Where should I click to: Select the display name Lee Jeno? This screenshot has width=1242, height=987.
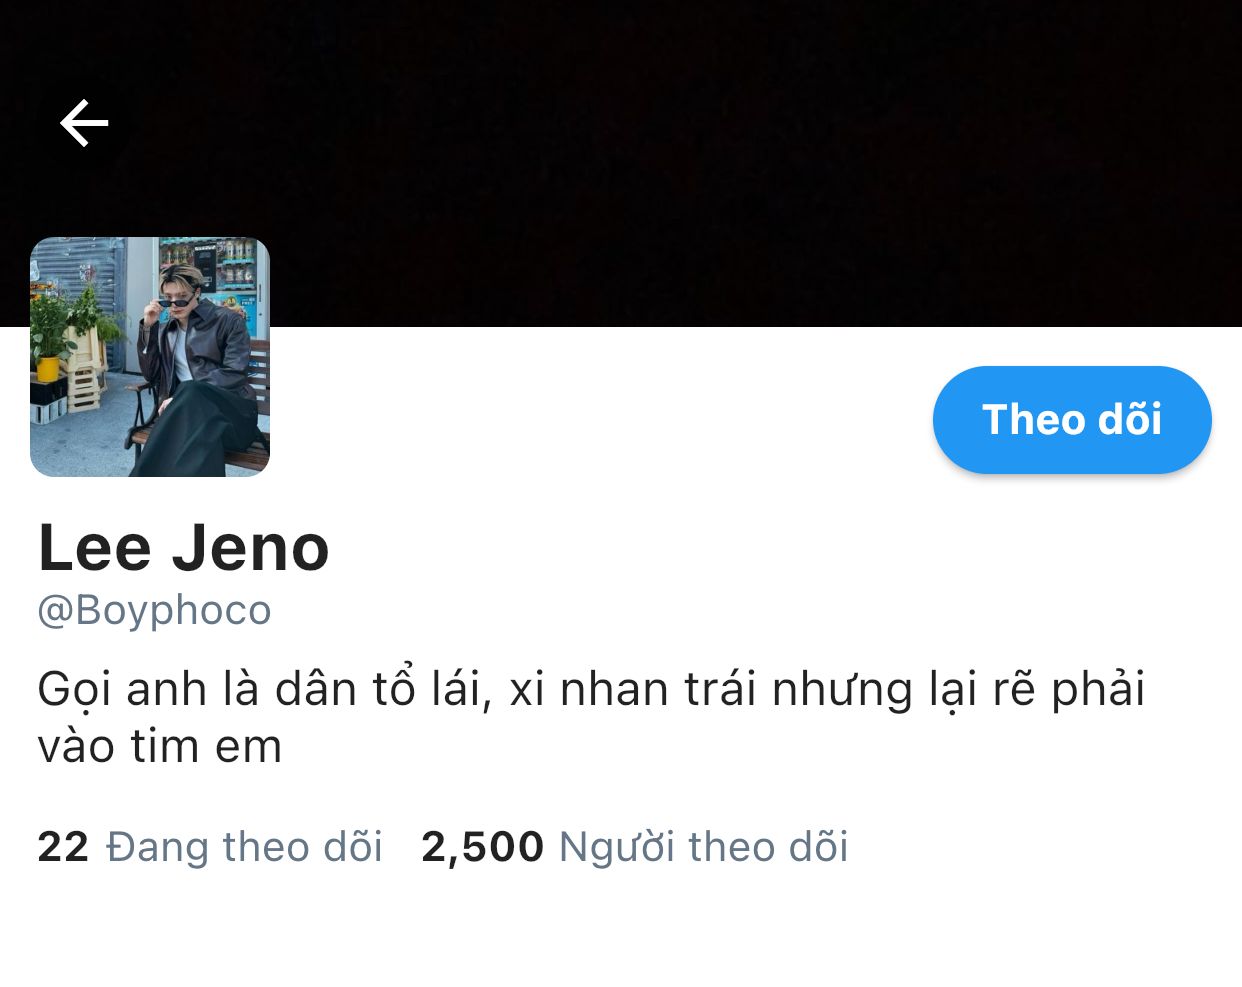coord(184,548)
